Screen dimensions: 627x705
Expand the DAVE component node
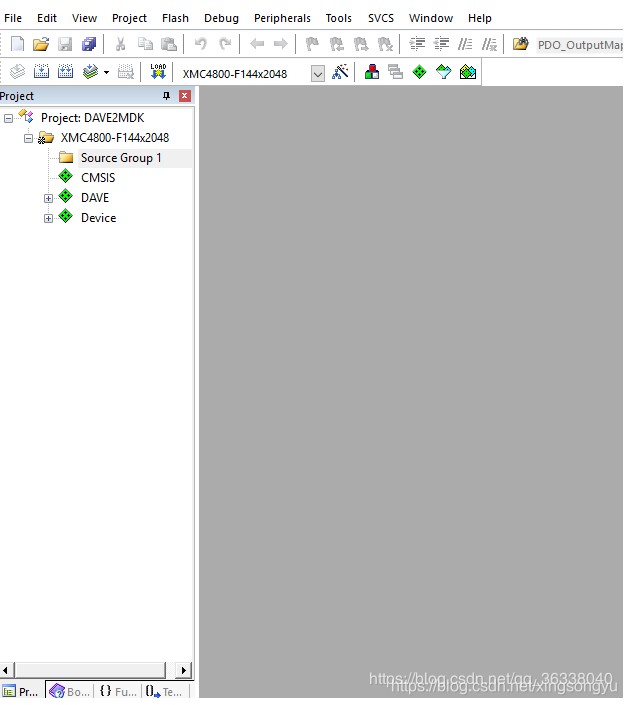tap(48, 199)
